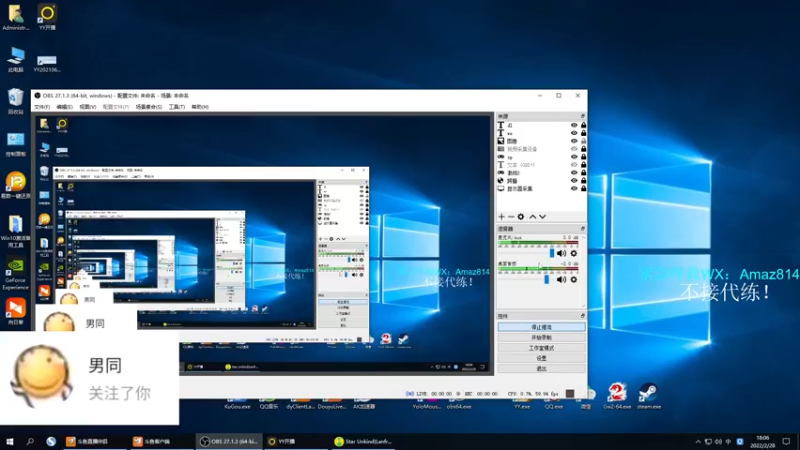This screenshot has width=800, height=450.
Task: Select YY202106 desktop shortcut
Action: [47, 62]
